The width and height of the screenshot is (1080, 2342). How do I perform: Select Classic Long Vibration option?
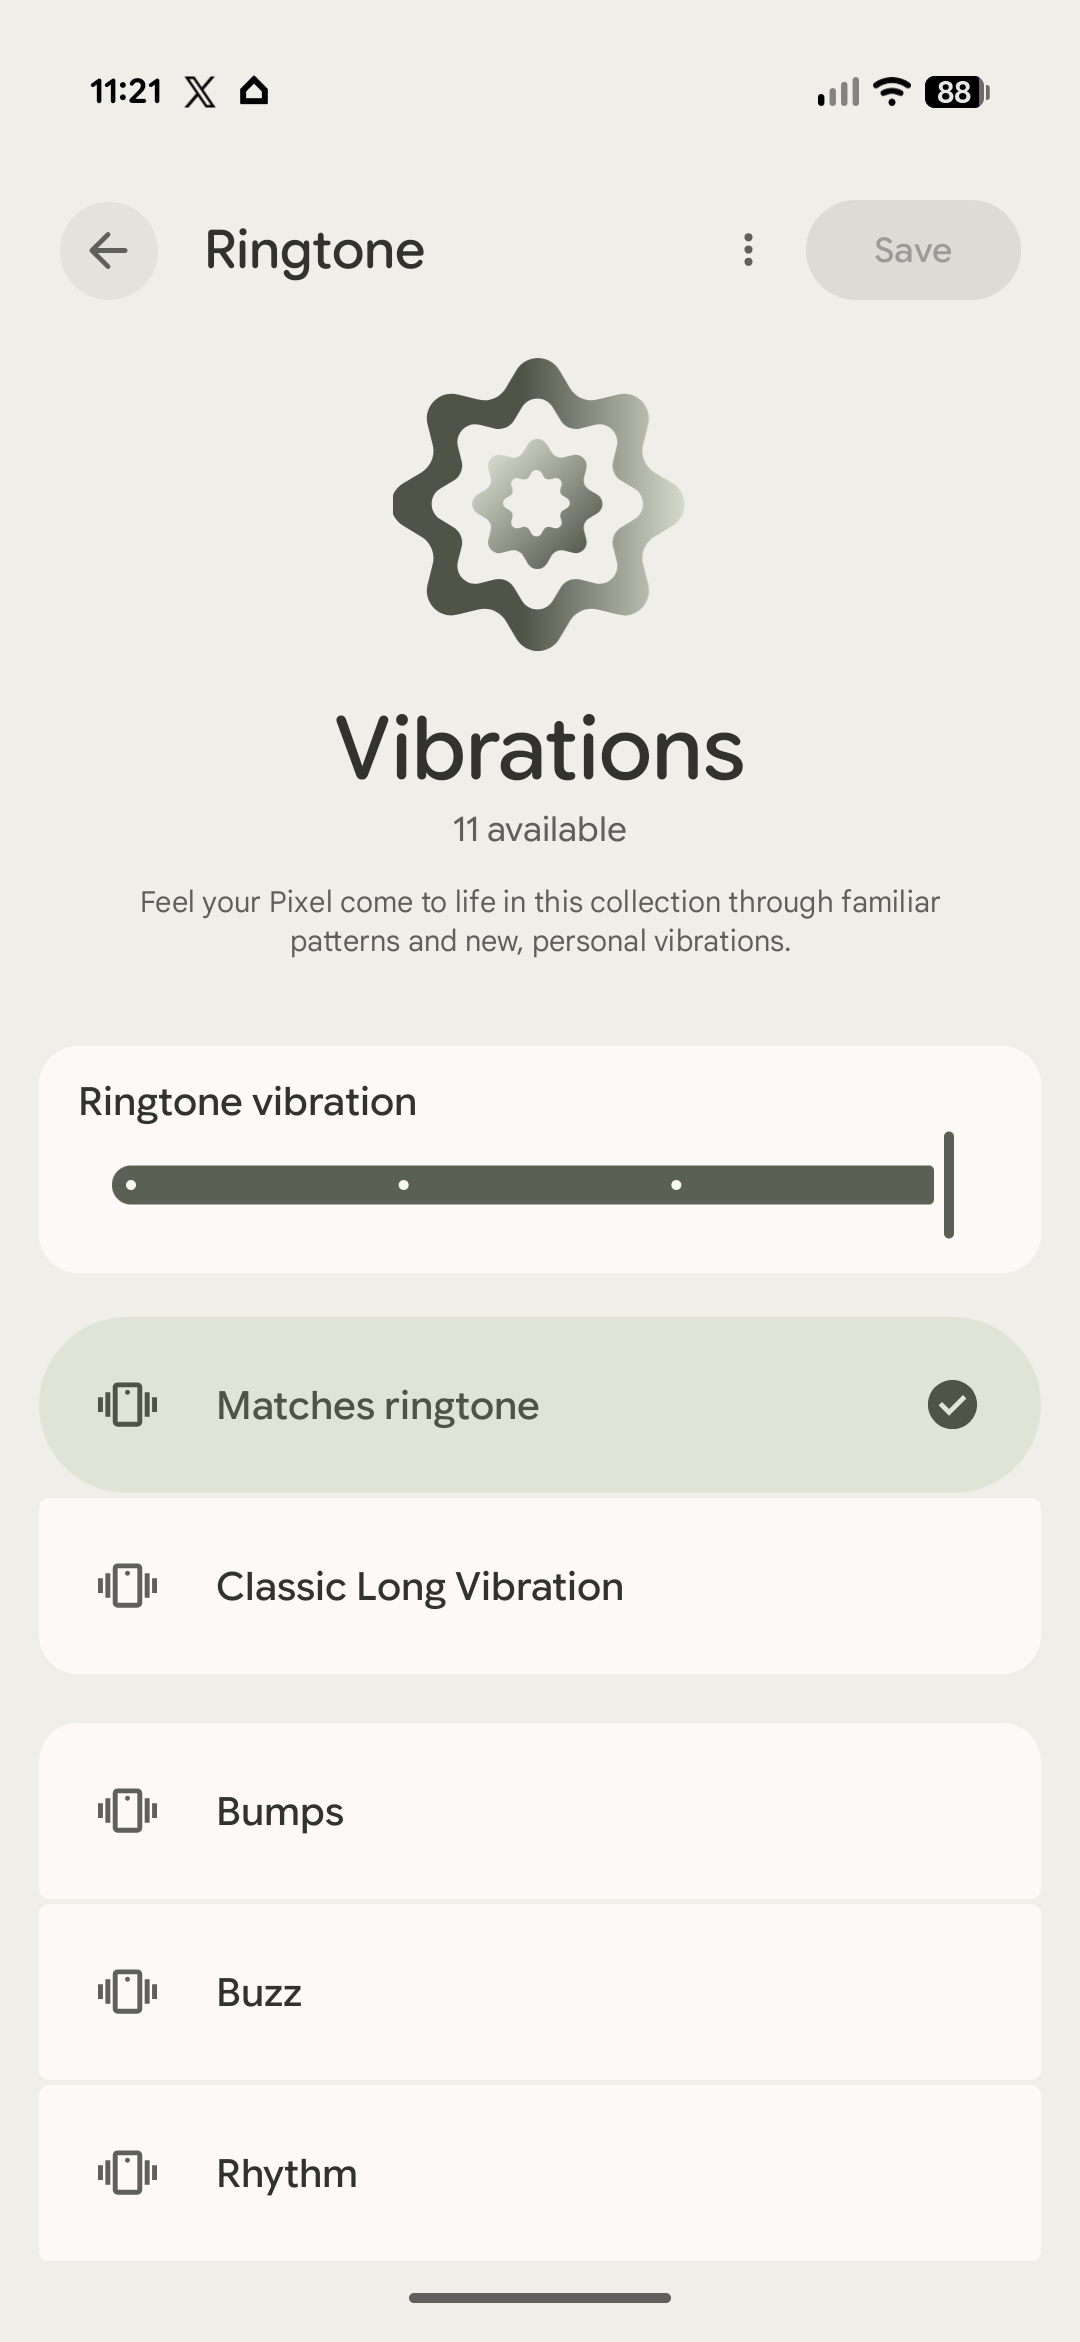540,1586
